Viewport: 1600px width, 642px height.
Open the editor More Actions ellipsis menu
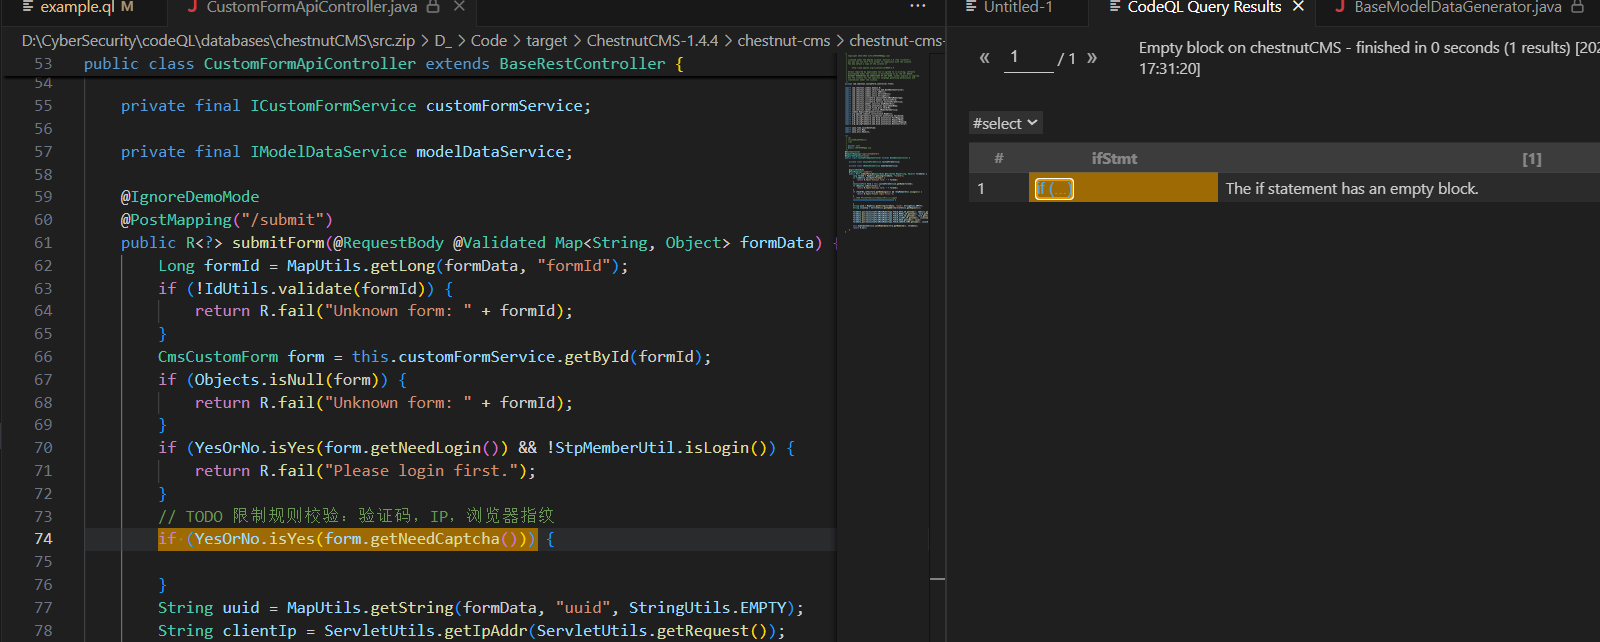click(x=917, y=7)
